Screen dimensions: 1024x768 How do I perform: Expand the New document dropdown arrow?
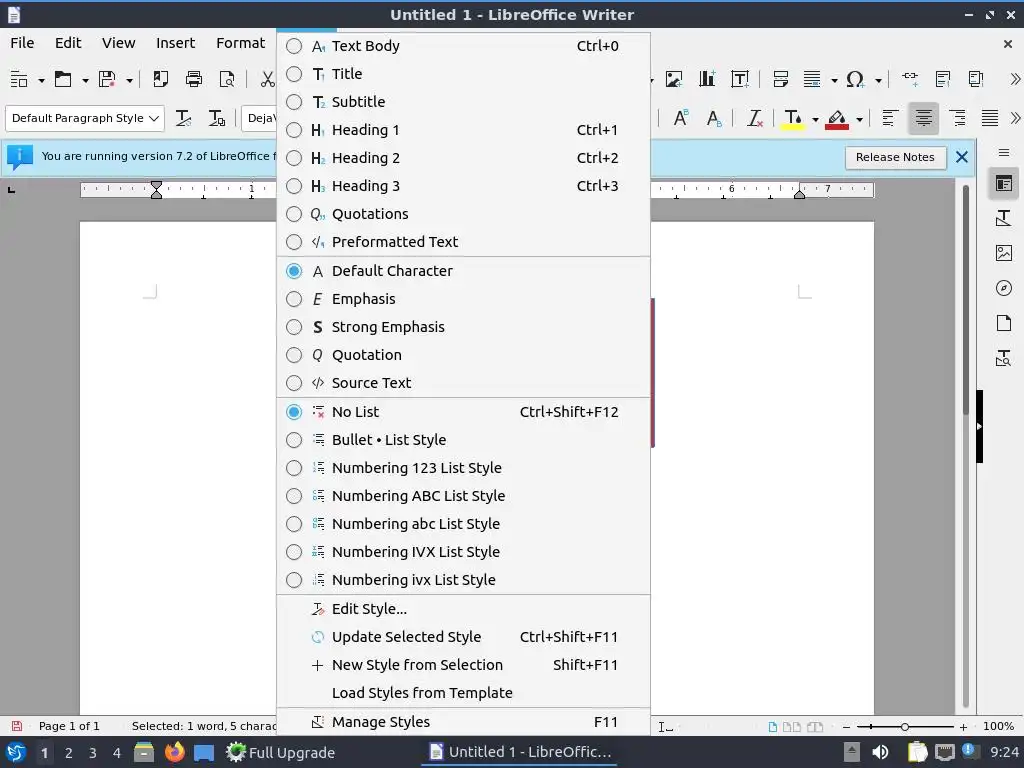pyautogui.click(x=41, y=80)
